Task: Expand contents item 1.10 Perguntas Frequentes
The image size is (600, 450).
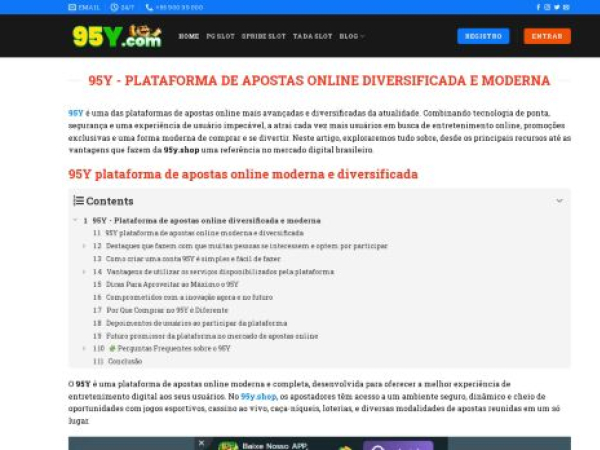Action: 84,348
